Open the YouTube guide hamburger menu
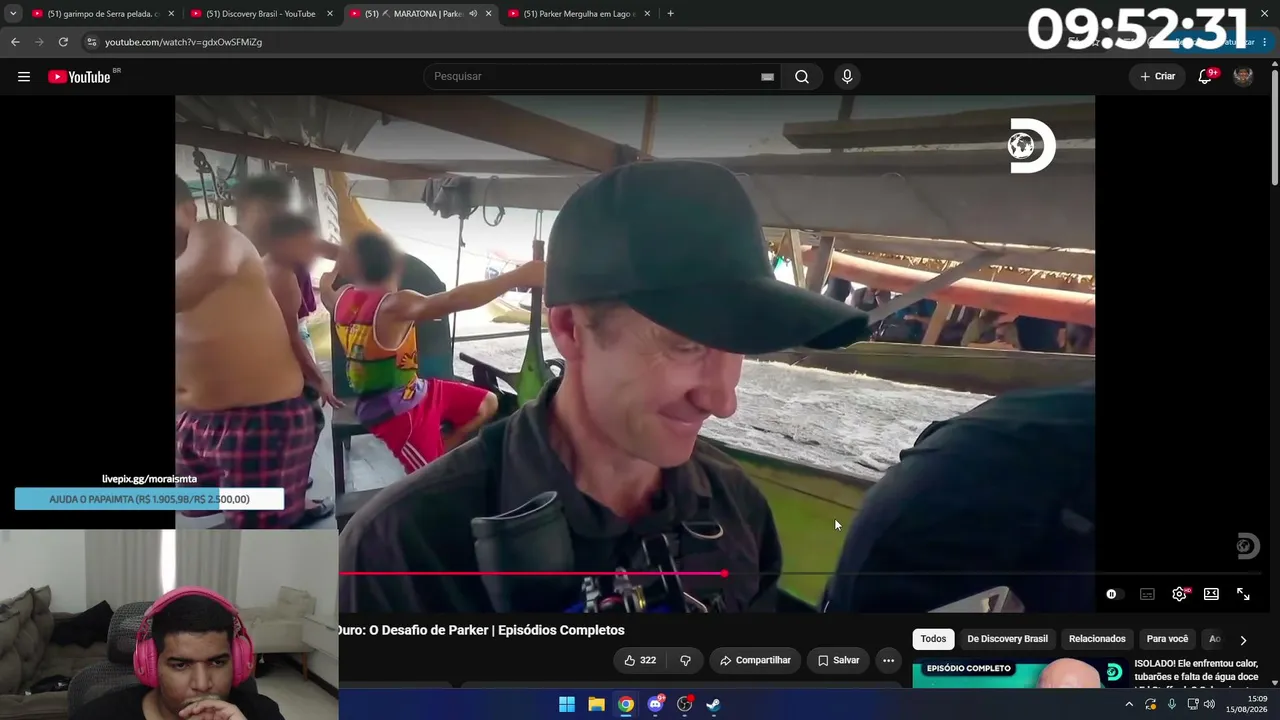The width and height of the screenshot is (1280, 720). pyautogui.click(x=24, y=77)
